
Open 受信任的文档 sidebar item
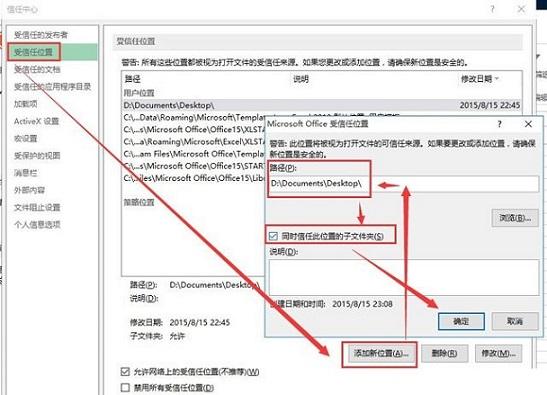(37, 69)
